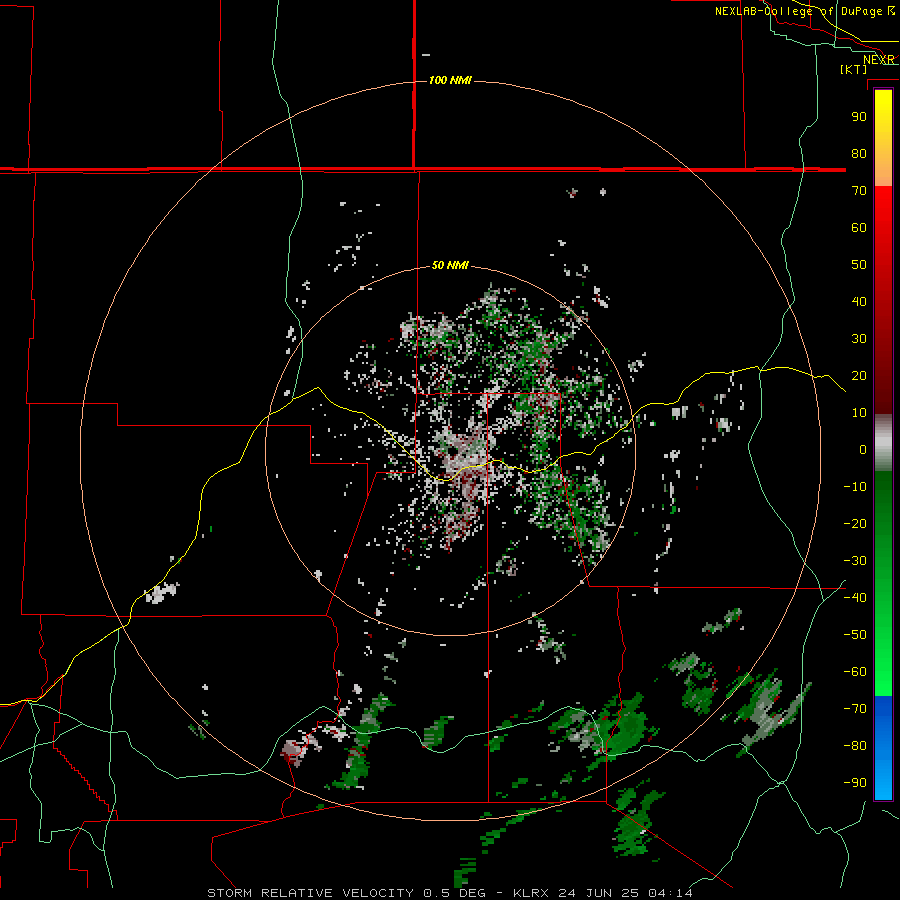Viewport: 900px width, 900px height.
Task: Click the 60 value on velocity scale
Action: click(859, 227)
